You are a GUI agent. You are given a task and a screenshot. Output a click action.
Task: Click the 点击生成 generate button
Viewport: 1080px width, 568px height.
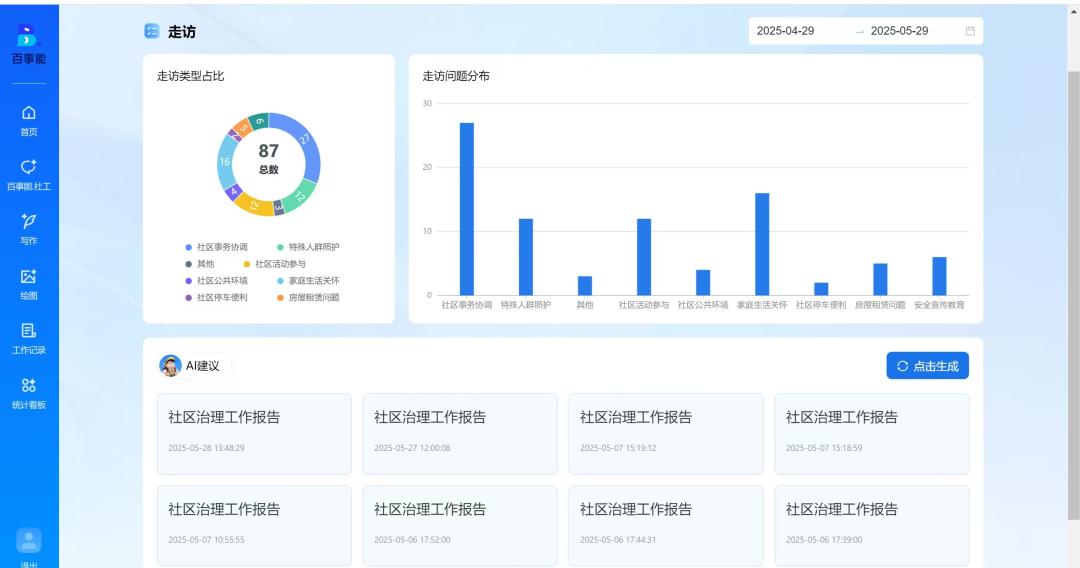[x=927, y=366]
